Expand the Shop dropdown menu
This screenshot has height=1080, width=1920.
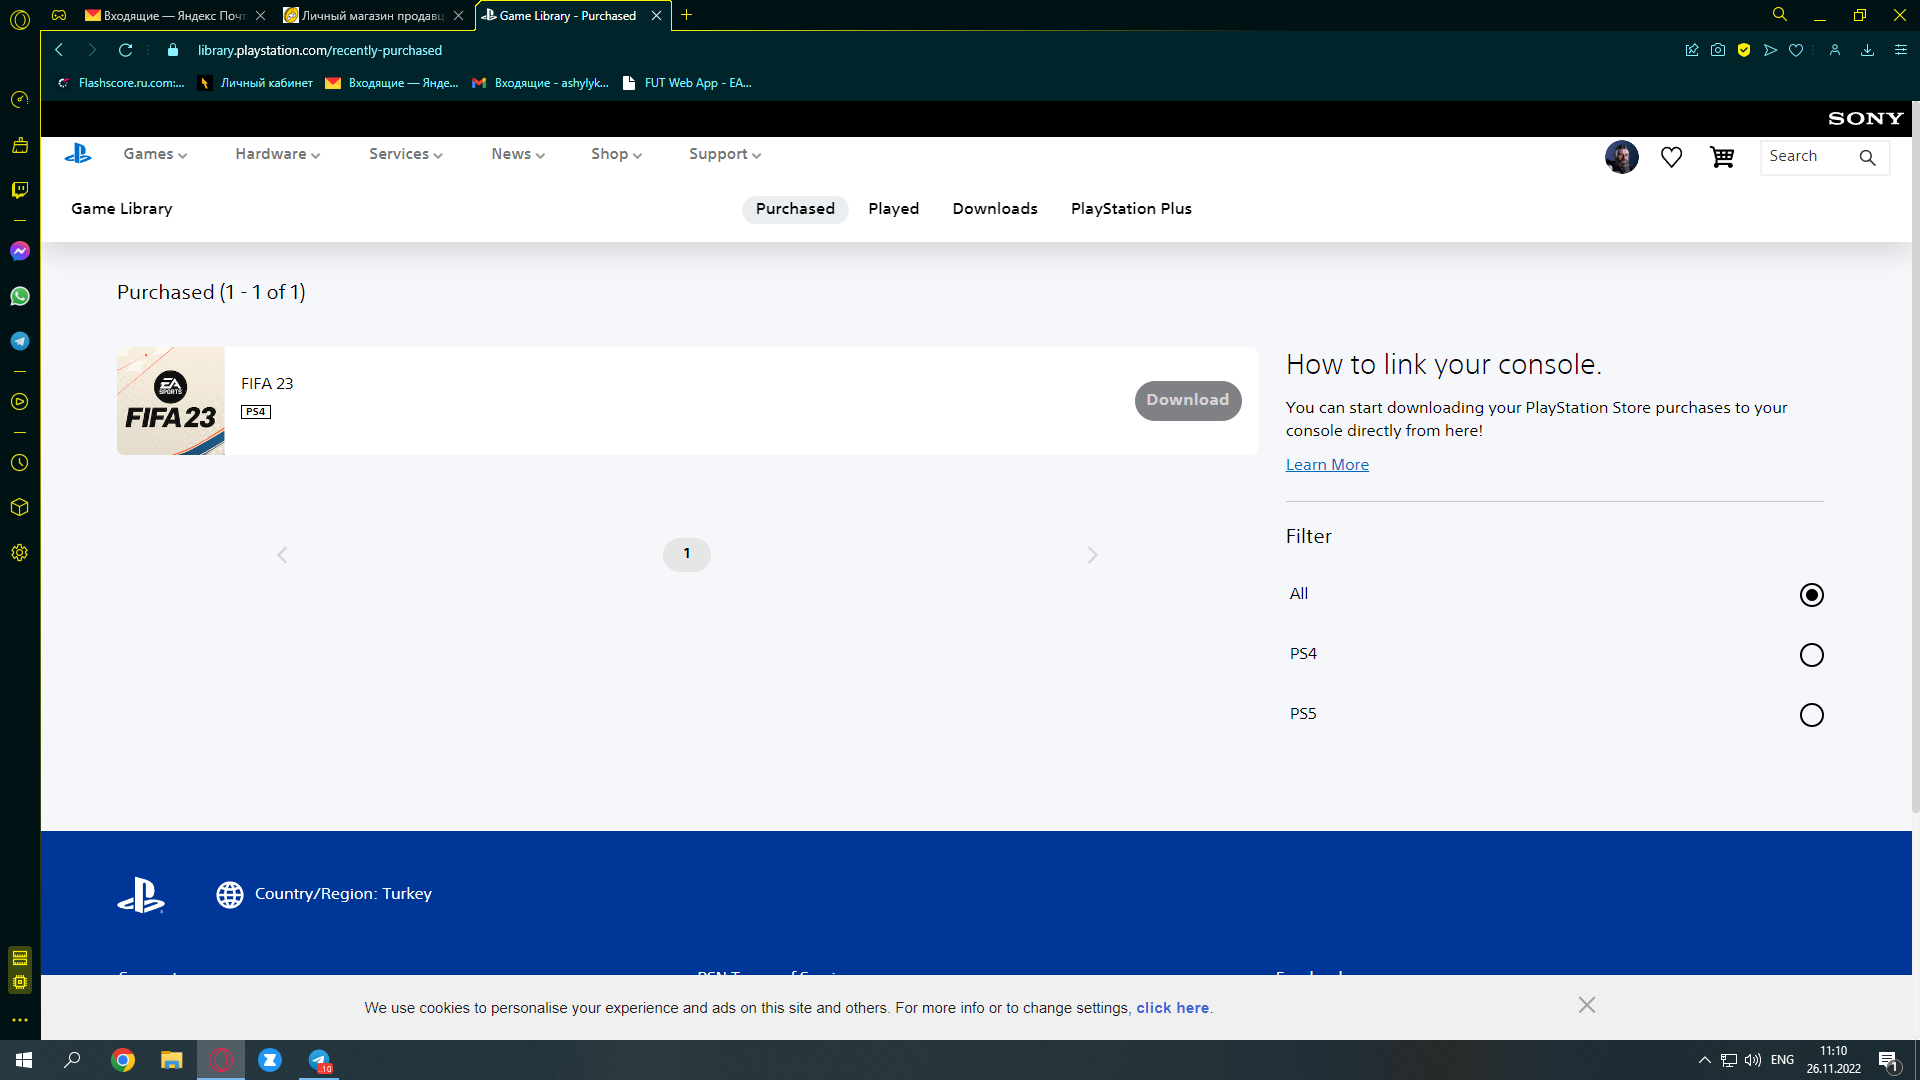click(616, 154)
